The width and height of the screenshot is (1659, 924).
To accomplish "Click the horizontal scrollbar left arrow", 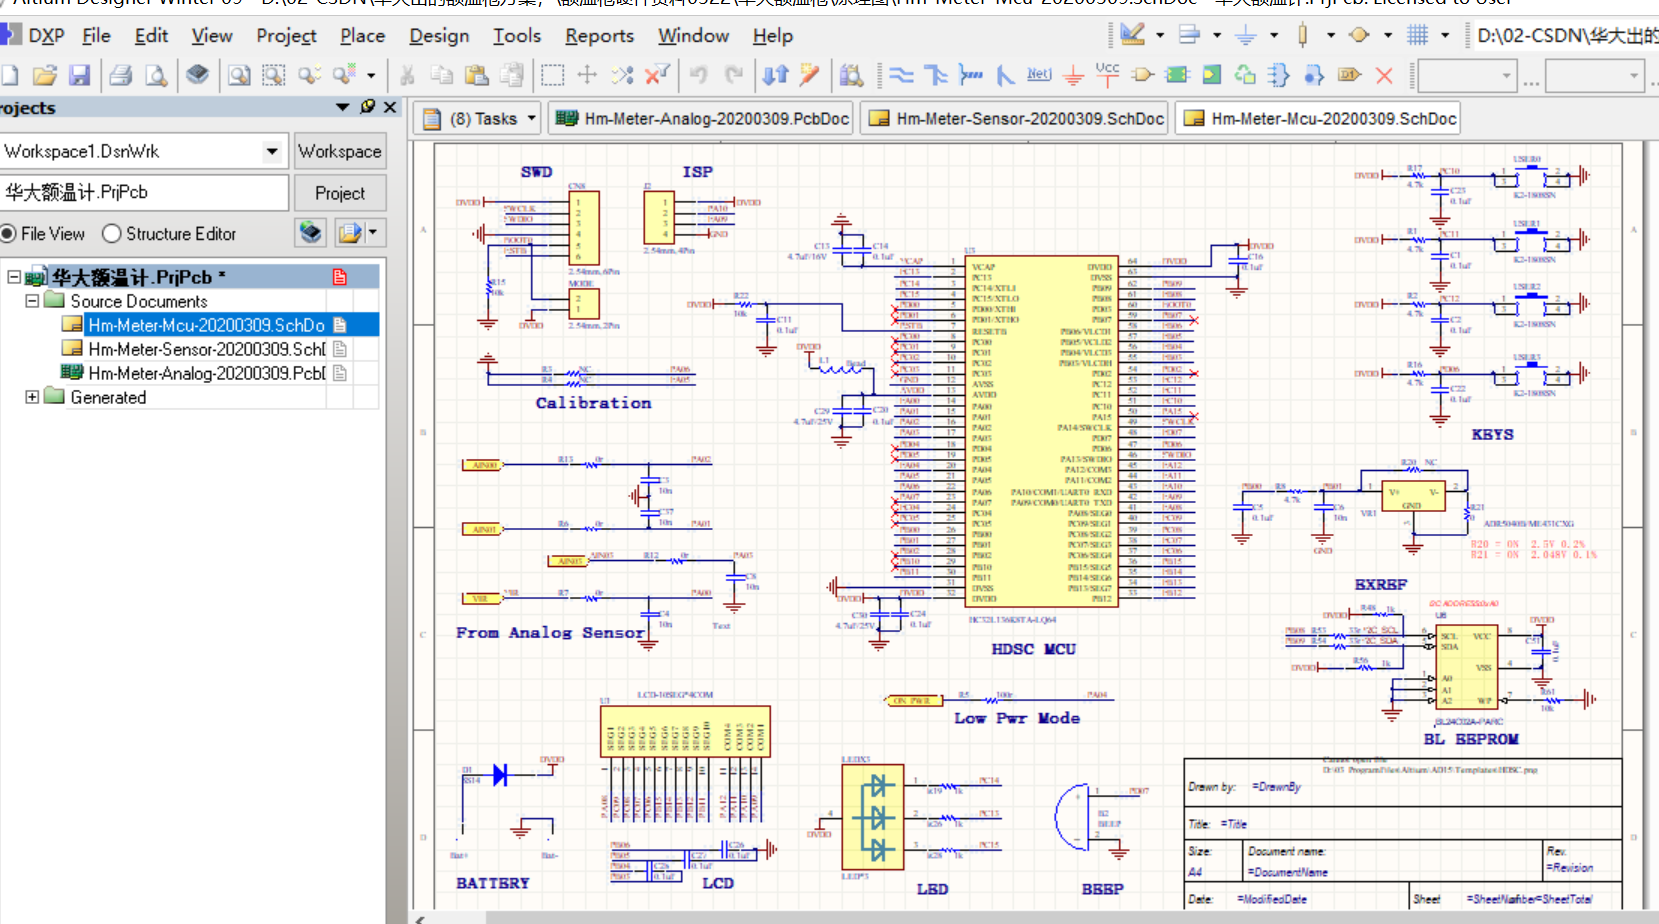I will click(421, 918).
